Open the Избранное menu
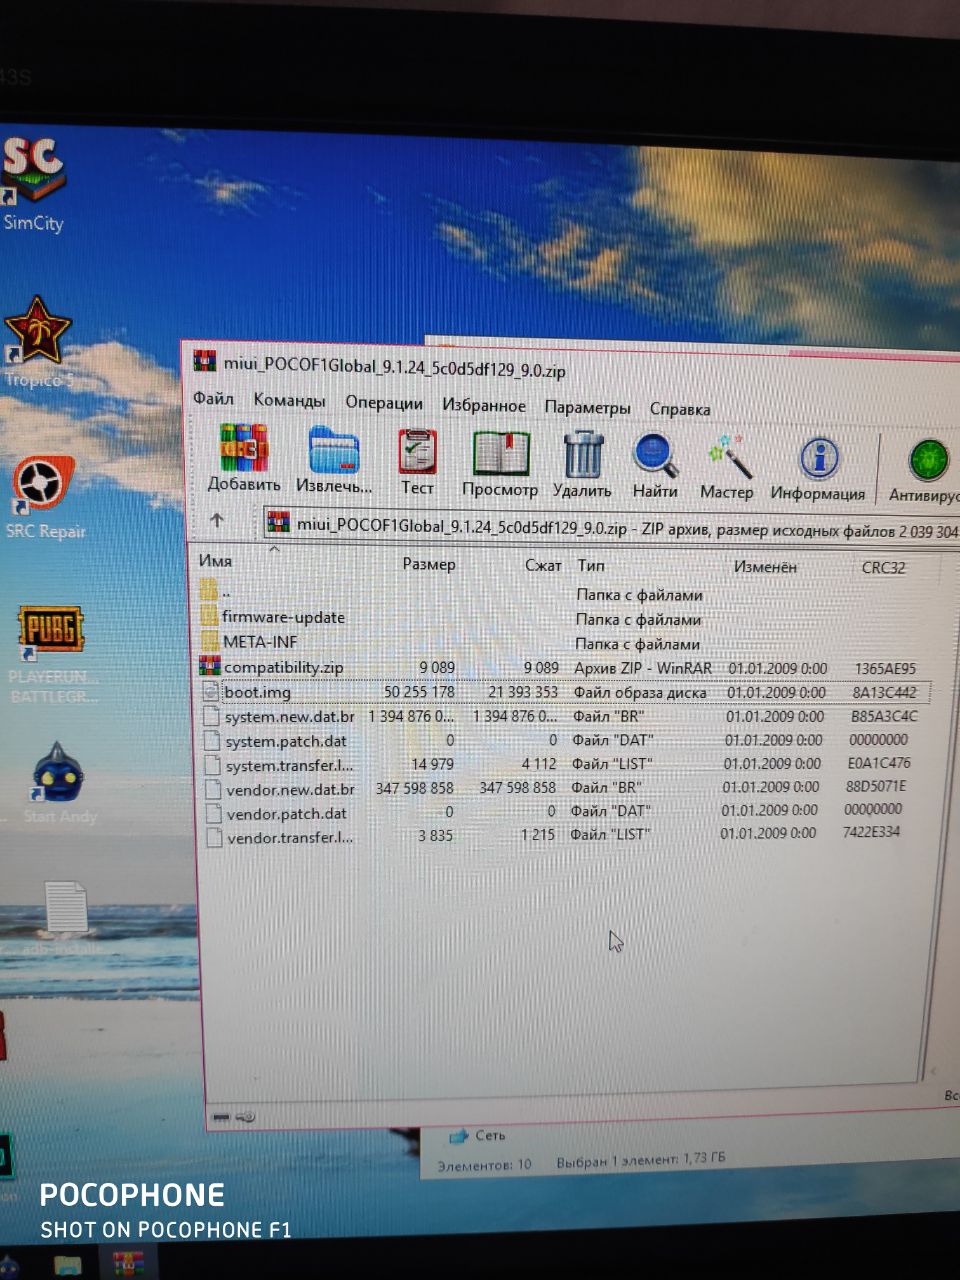 tap(484, 405)
